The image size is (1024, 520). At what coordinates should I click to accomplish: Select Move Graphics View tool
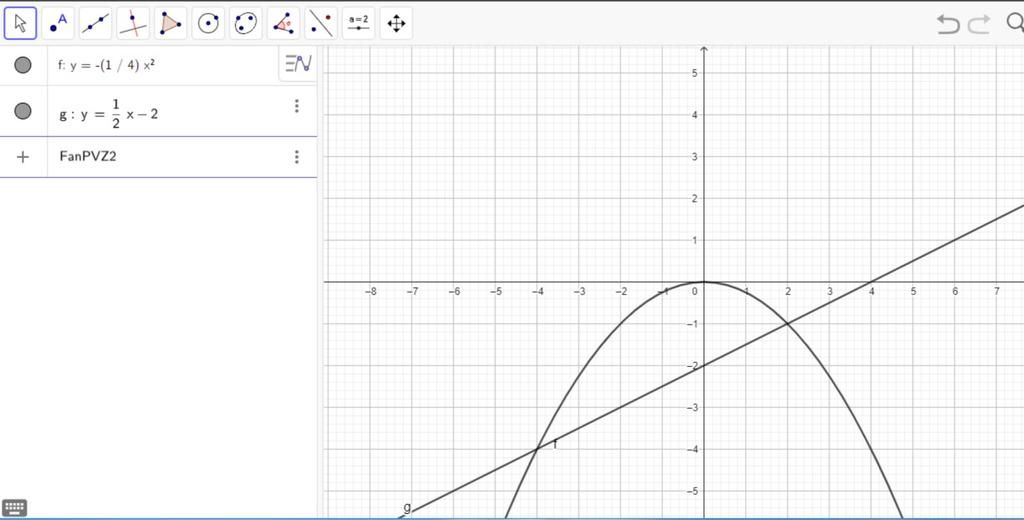(x=396, y=22)
